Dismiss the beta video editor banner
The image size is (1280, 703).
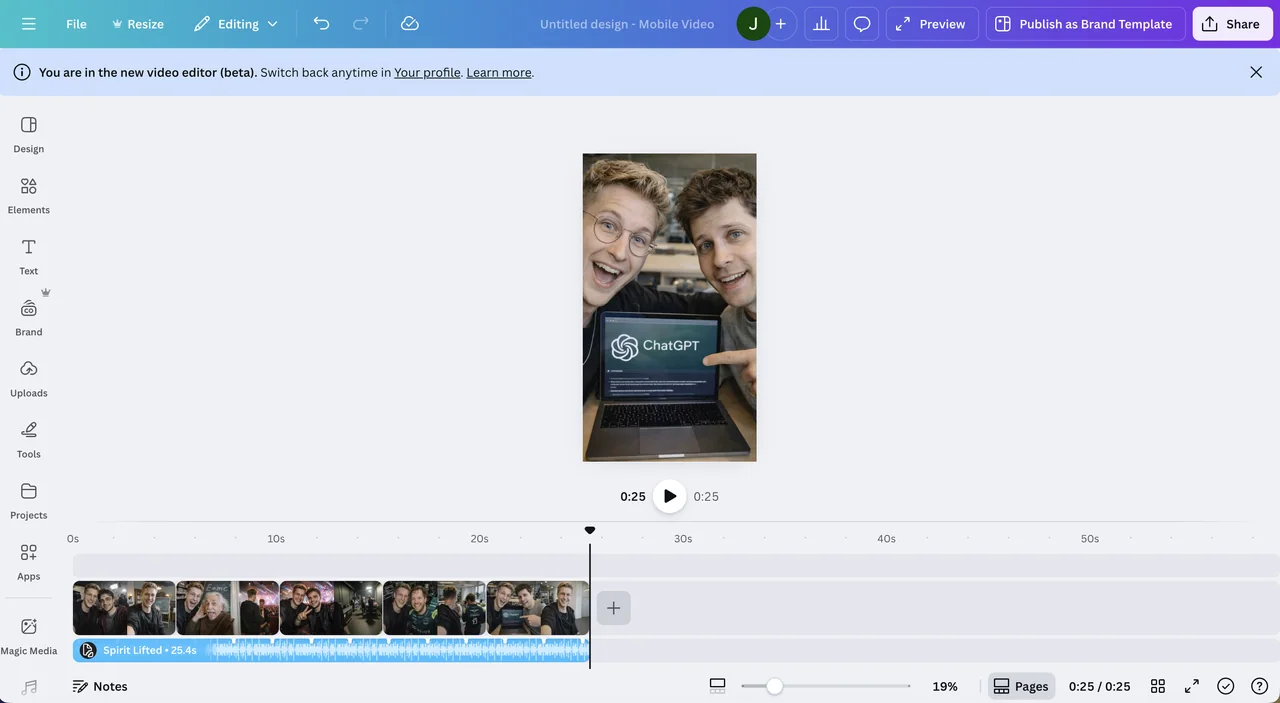point(1256,72)
